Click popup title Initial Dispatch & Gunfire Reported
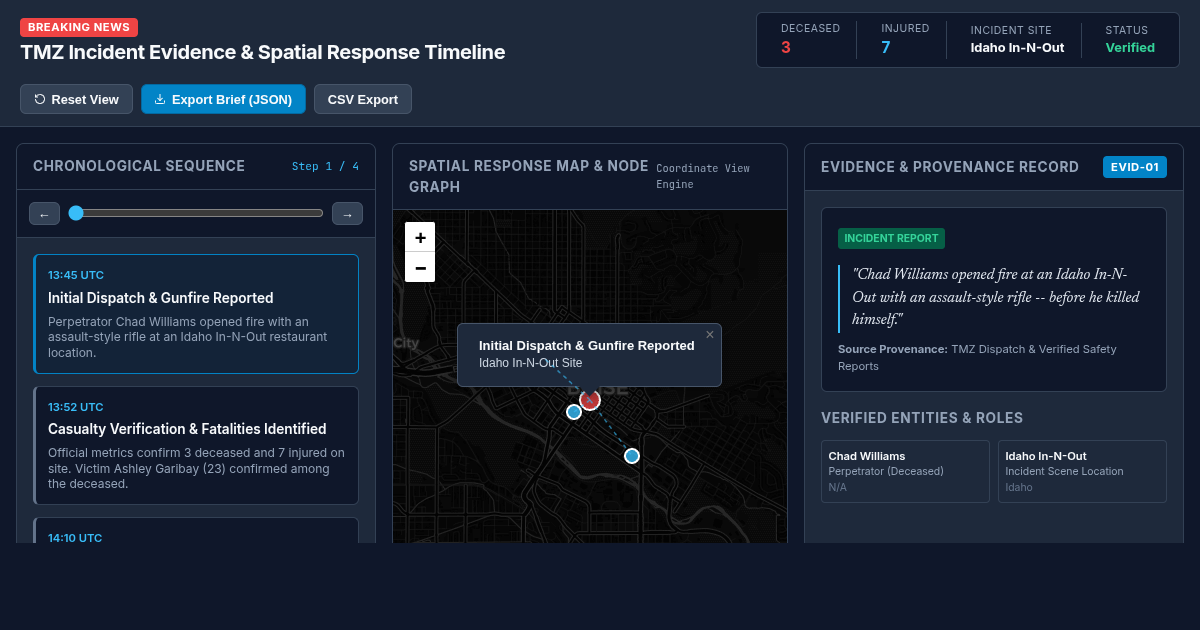The width and height of the screenshot is (1200, 630). (x=587, y=345)
